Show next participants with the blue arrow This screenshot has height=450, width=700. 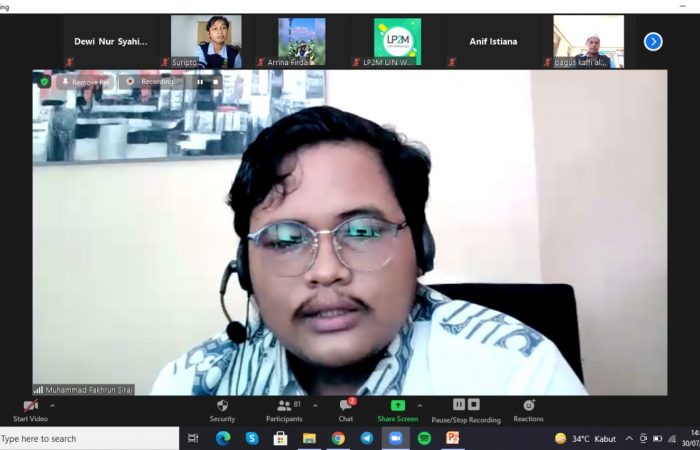point(653,41)
